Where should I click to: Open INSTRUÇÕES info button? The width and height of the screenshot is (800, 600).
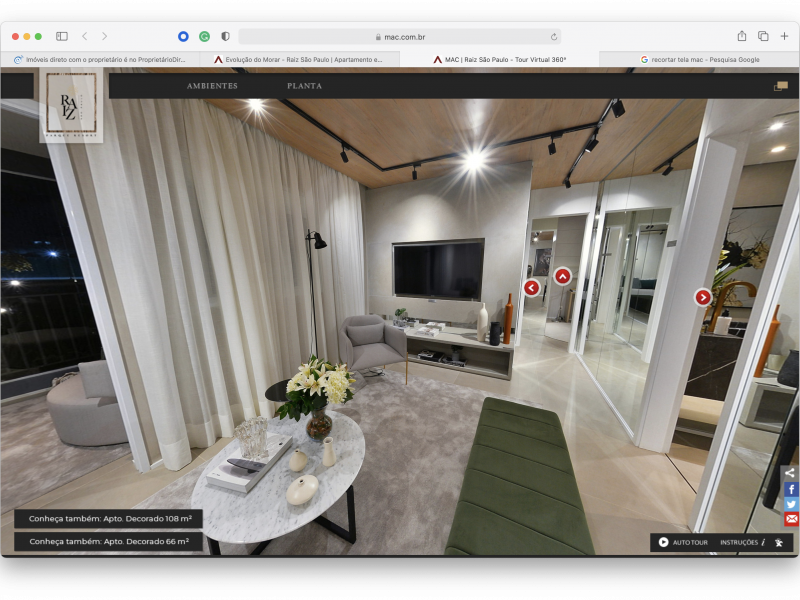(x=742, y=542)
